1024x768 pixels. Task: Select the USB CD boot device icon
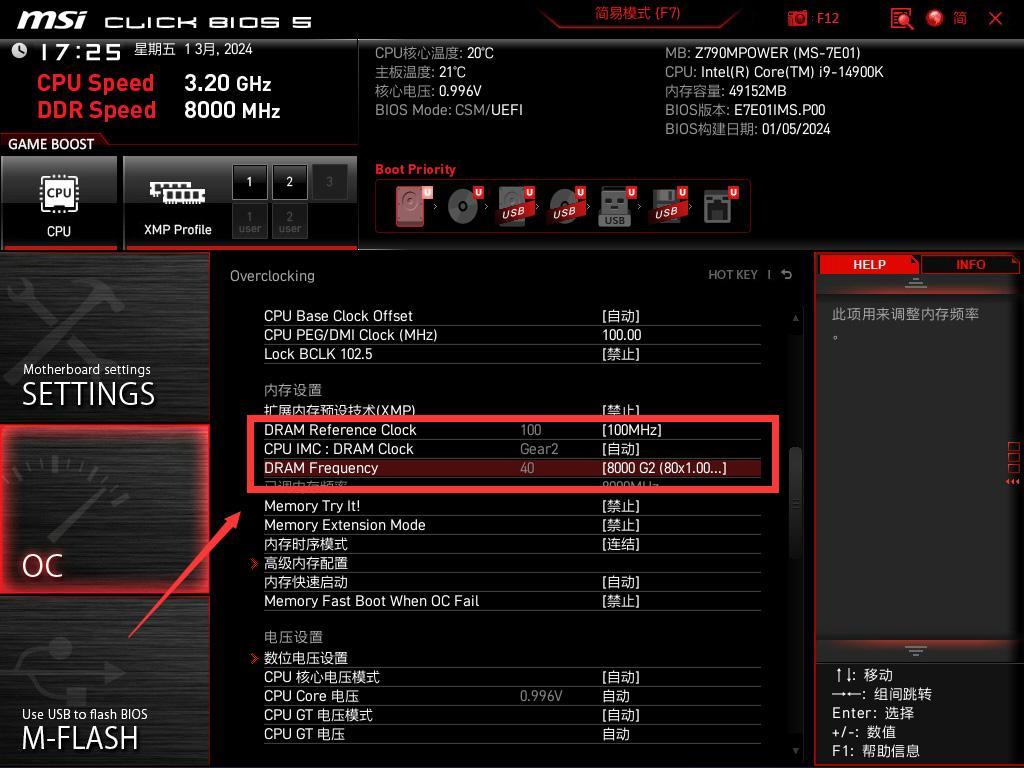click(566, 206)
